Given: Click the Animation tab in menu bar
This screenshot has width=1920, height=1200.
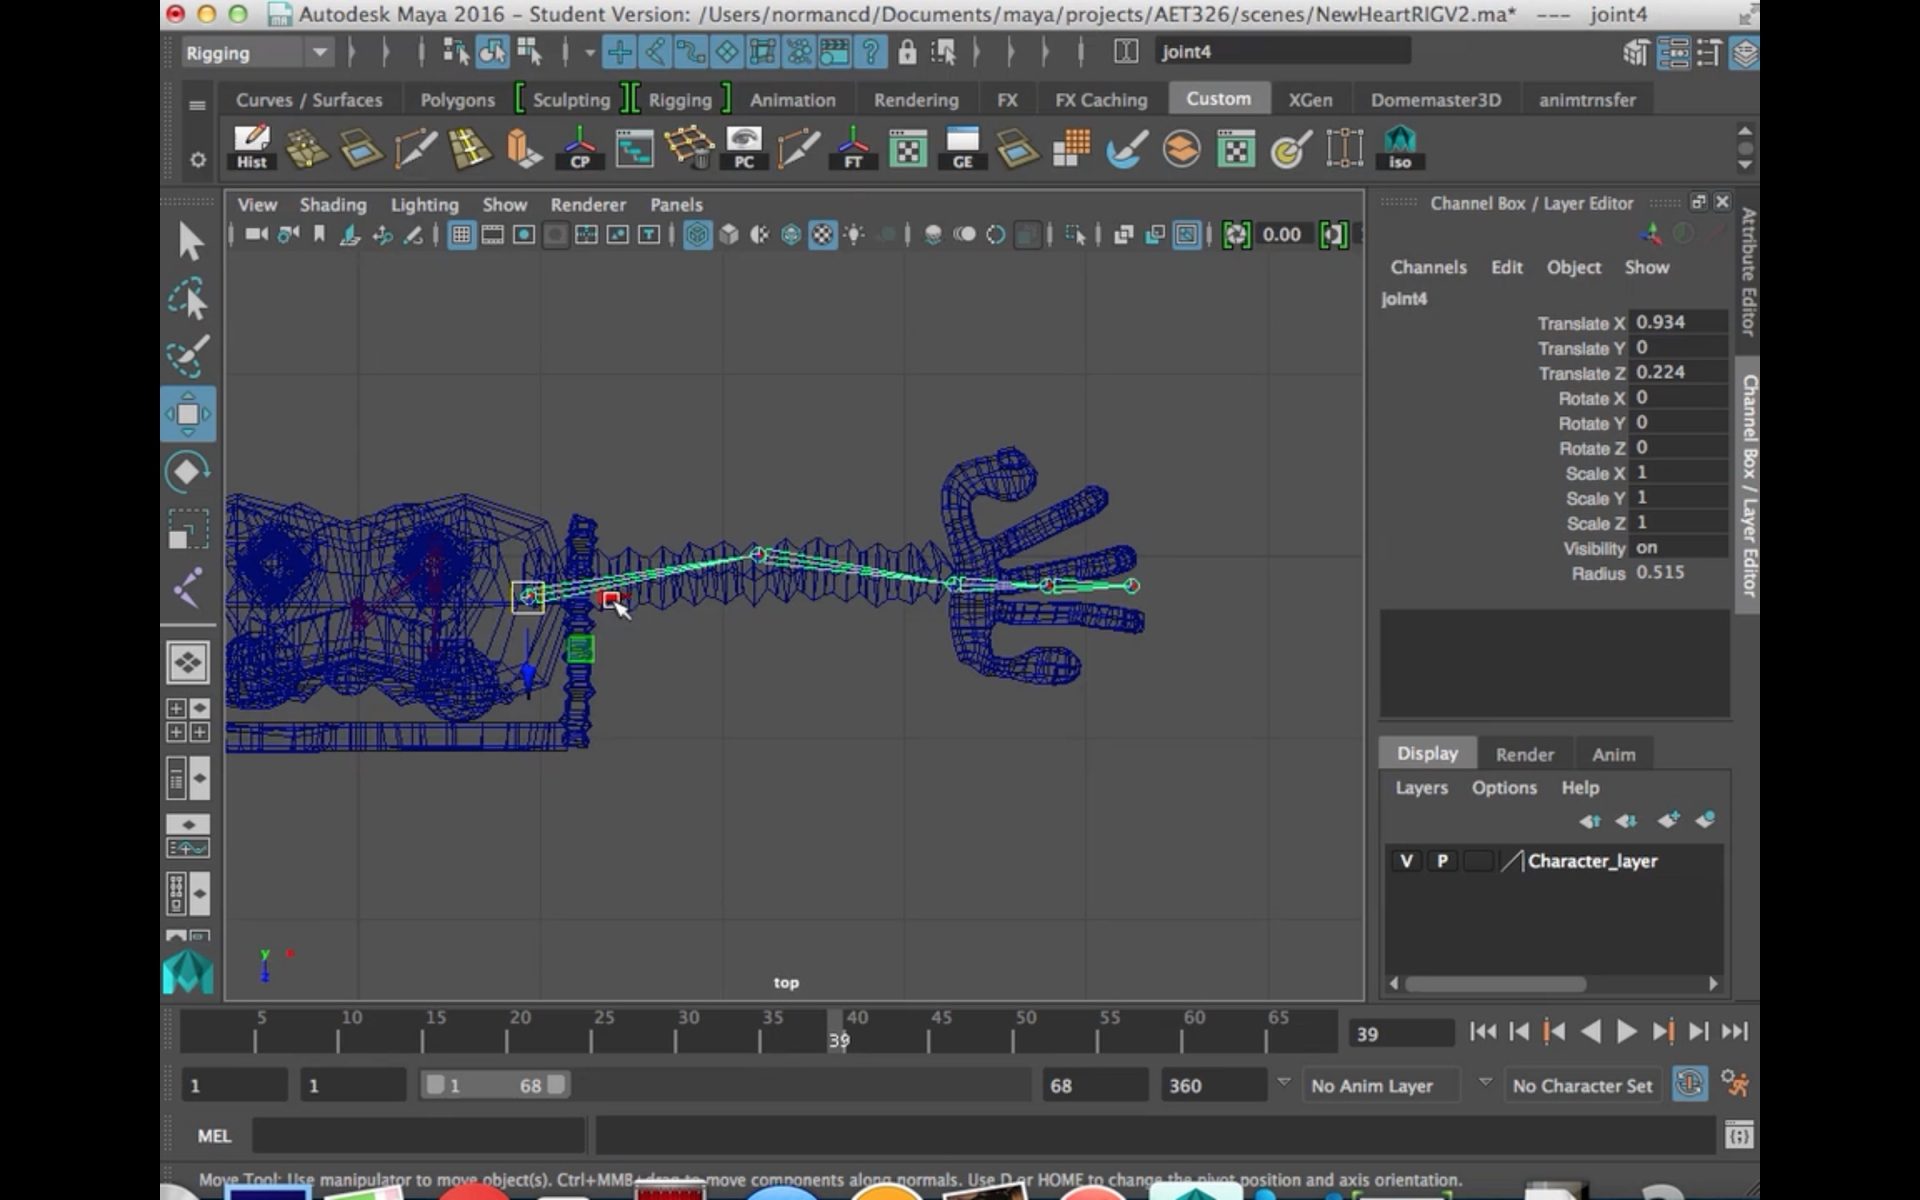Looking at the screenshot, I should [x=792, y=98].
